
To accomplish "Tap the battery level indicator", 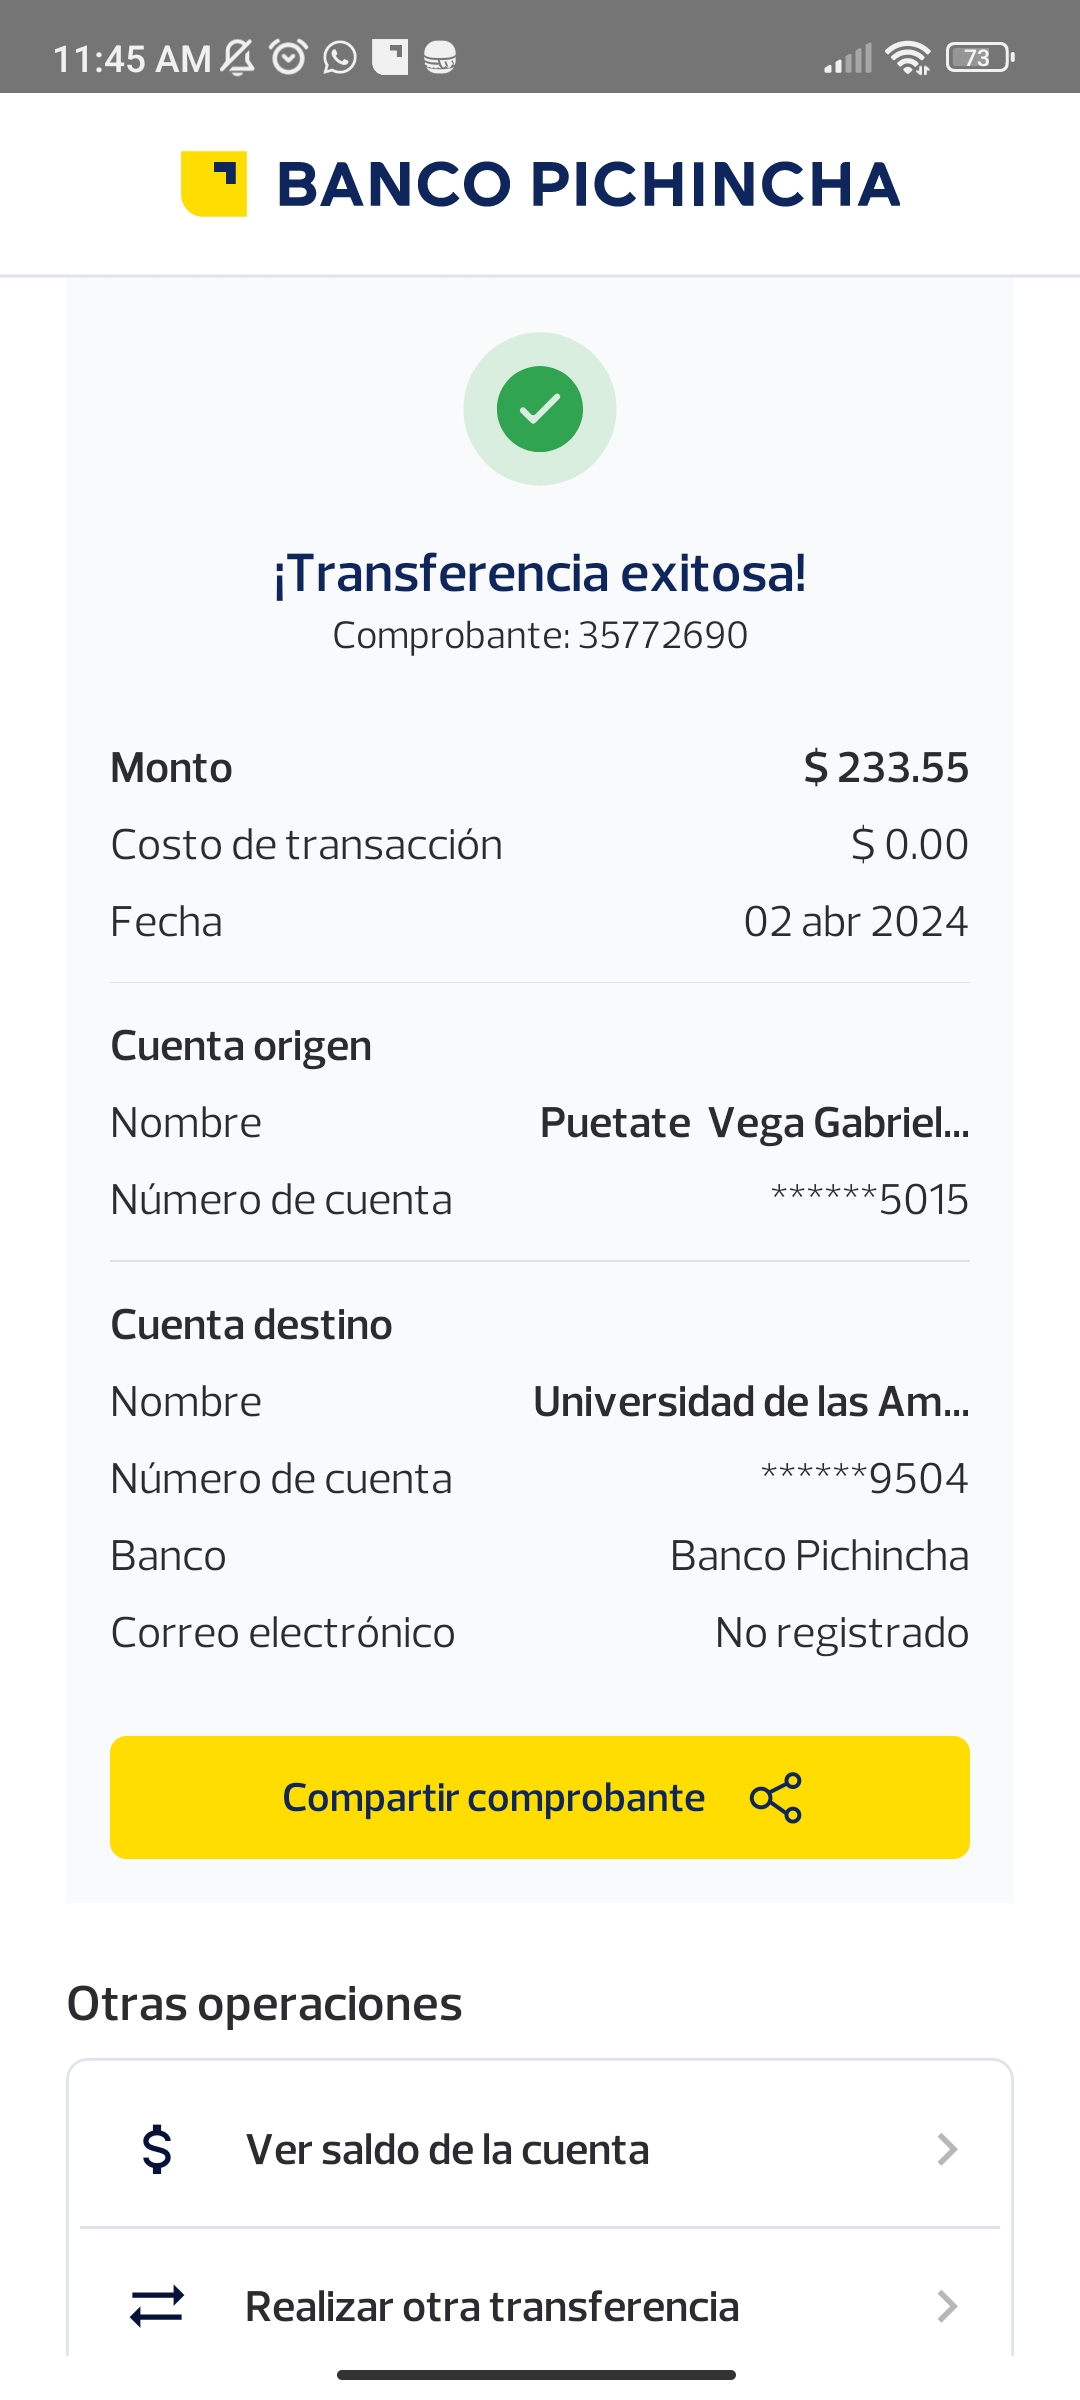I will click(x=980, y=58).
